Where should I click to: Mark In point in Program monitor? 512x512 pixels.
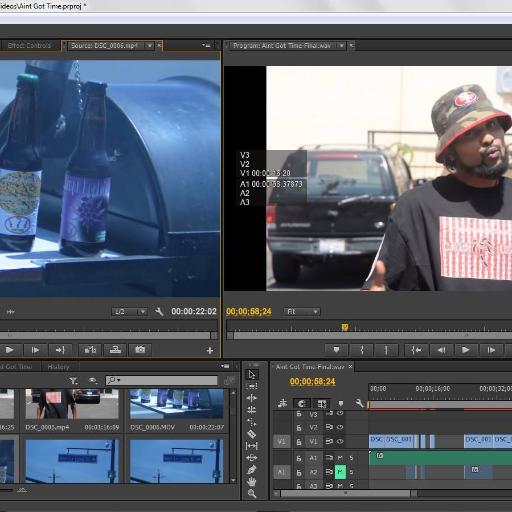tap(362, 350)
